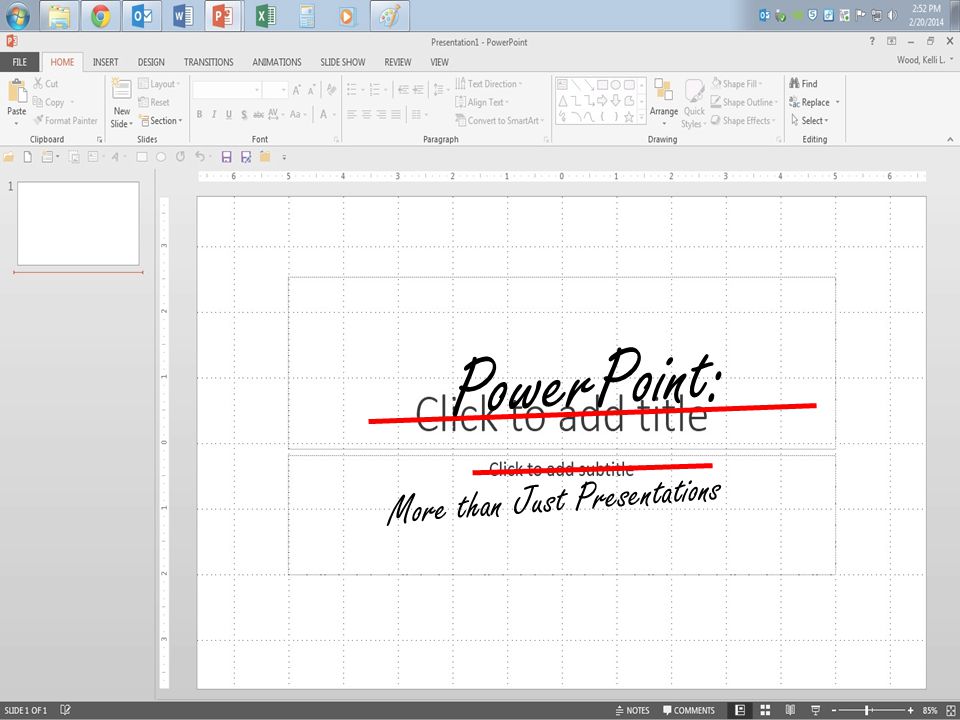Viewport: 960px width, 720px height.
Task: Open the Align Text menu
Action: [x=482, y=102]
